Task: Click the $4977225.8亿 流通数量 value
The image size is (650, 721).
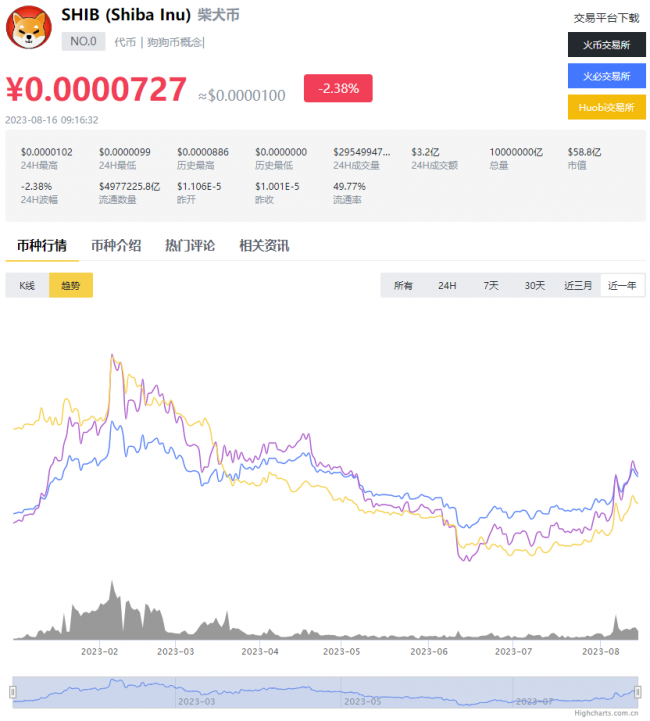Action: 129,186
